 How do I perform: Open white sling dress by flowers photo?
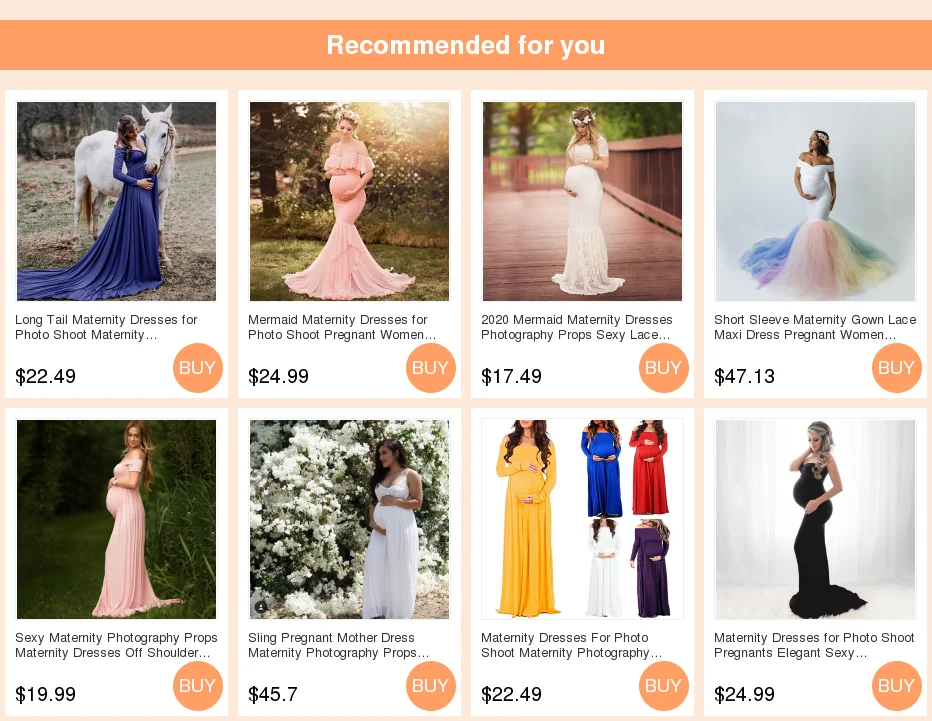(350, 520)
